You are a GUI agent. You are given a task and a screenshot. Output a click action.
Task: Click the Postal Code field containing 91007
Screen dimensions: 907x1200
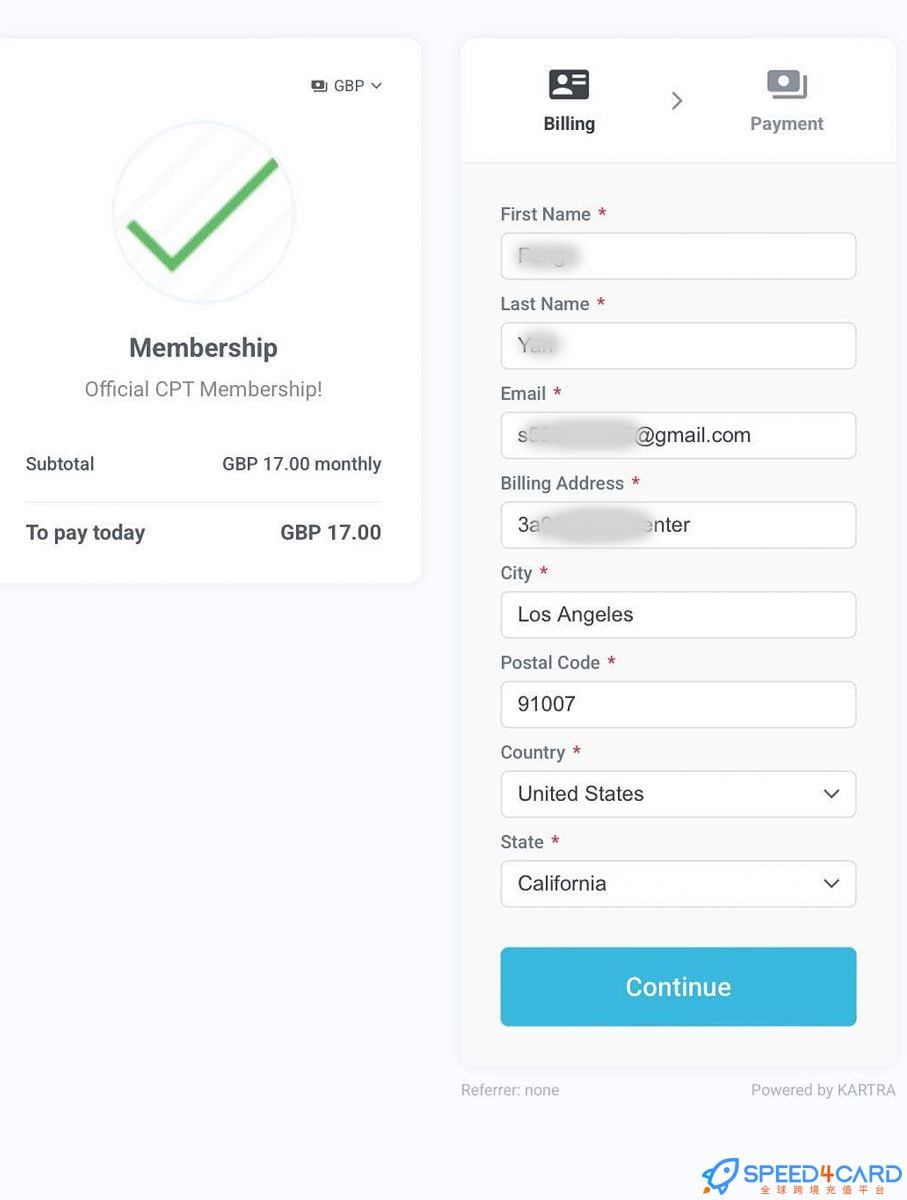tap(678, 704)
